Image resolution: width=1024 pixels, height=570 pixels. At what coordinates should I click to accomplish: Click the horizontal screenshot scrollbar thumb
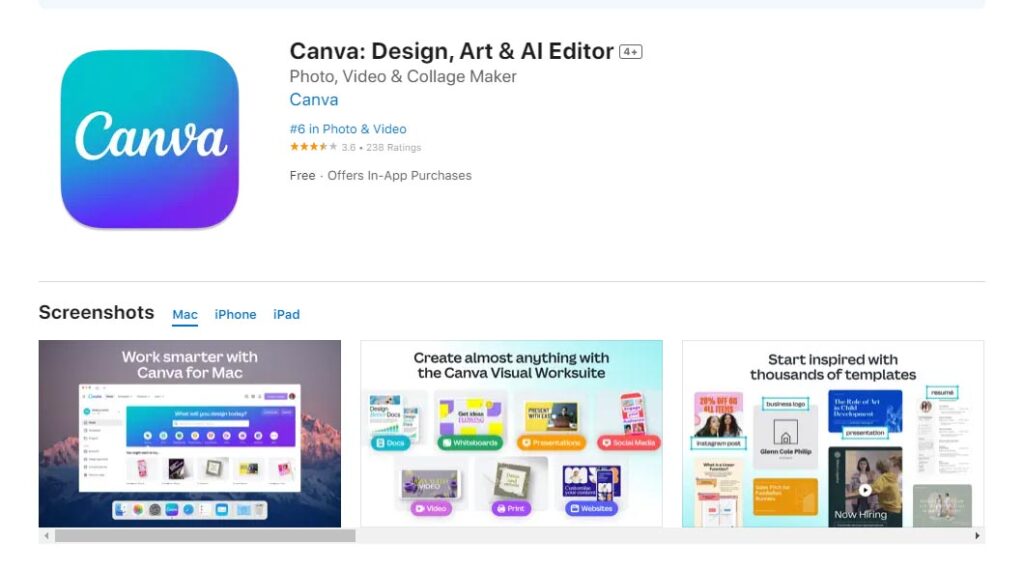[x=205, y=535]
